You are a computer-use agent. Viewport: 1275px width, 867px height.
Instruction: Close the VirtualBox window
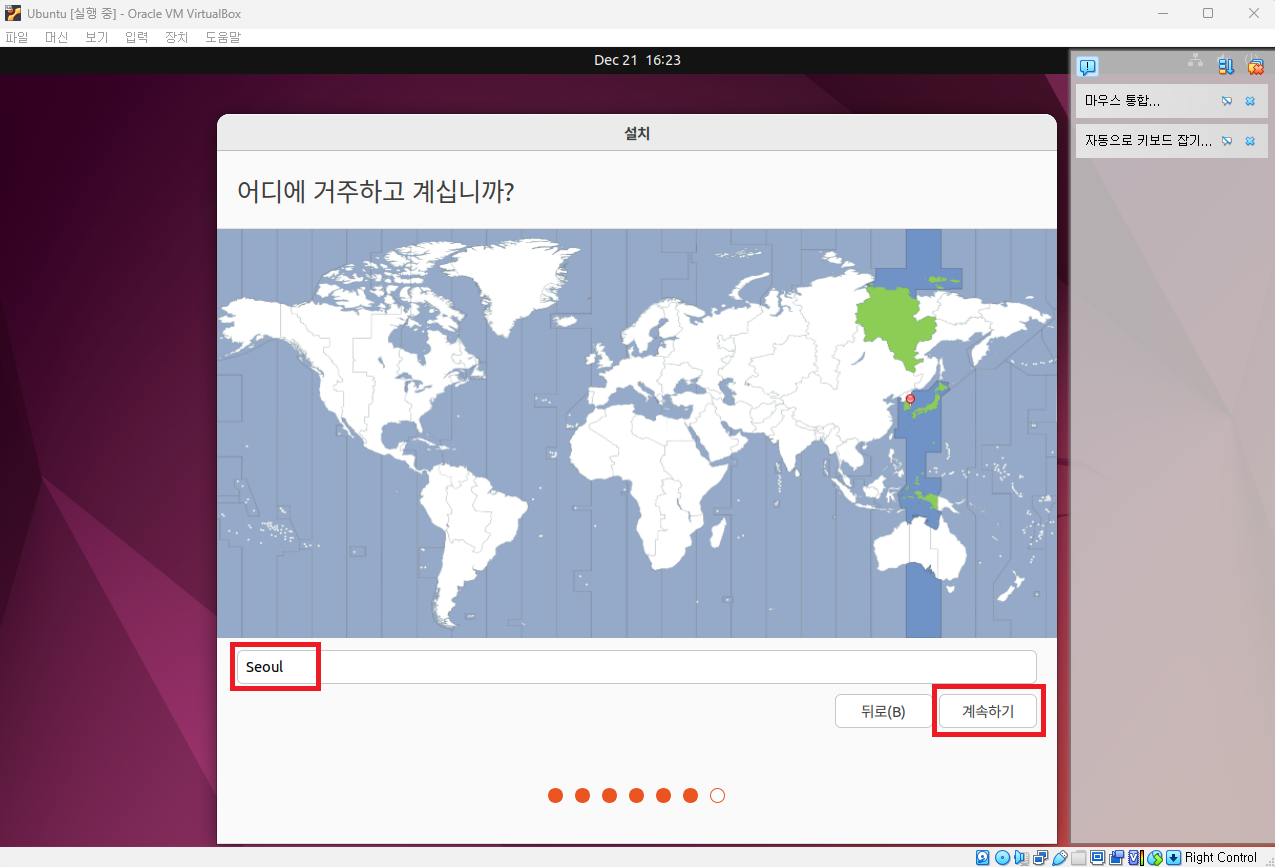[x=1253, y=14]
